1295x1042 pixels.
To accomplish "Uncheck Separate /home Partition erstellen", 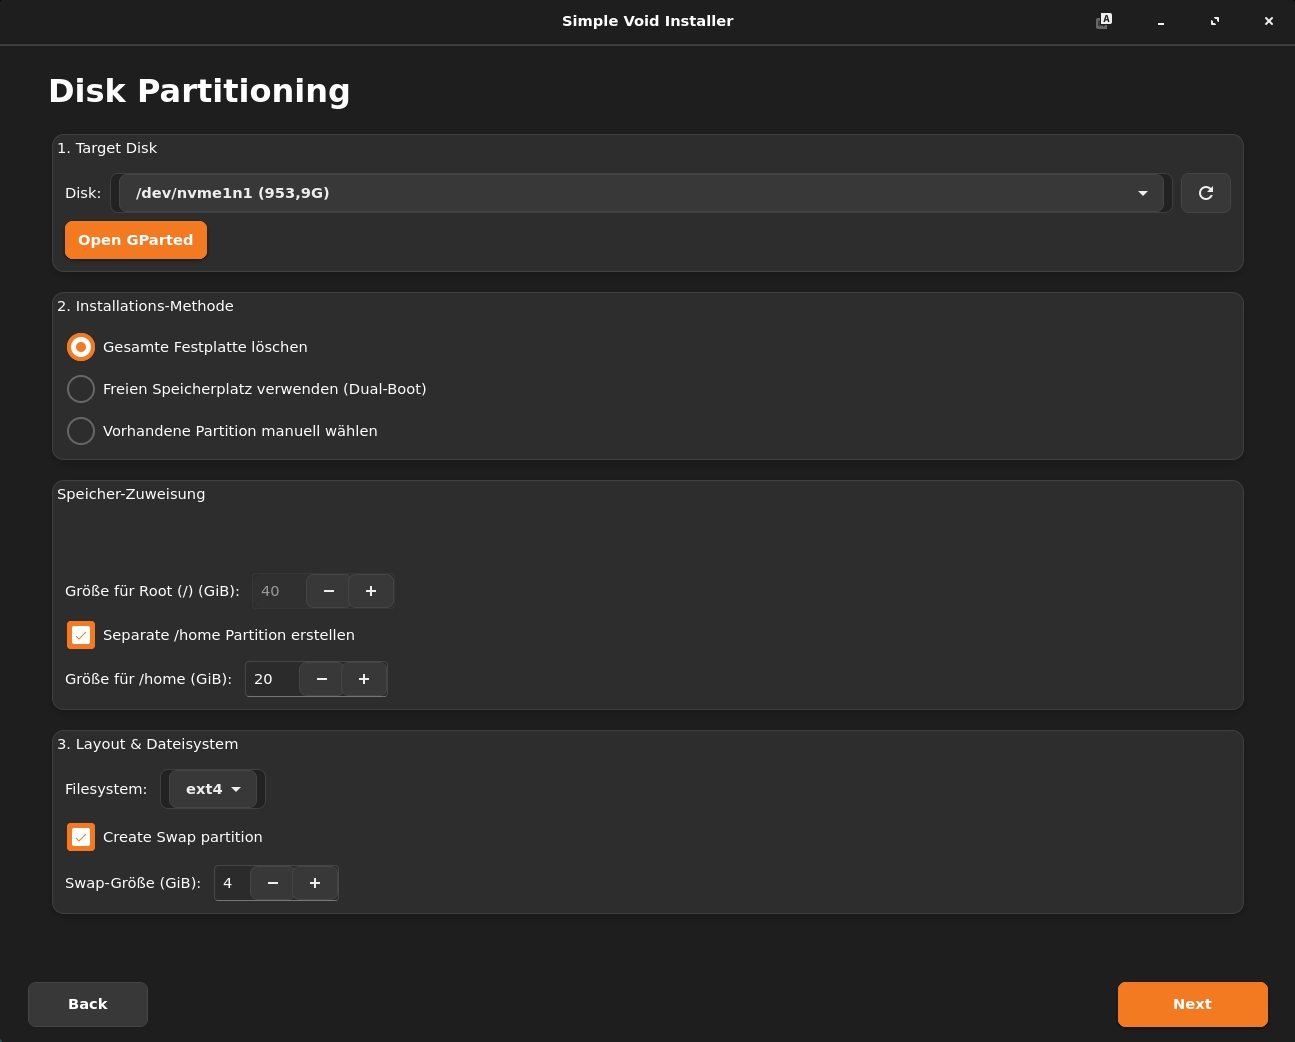I will coord(81,635).
